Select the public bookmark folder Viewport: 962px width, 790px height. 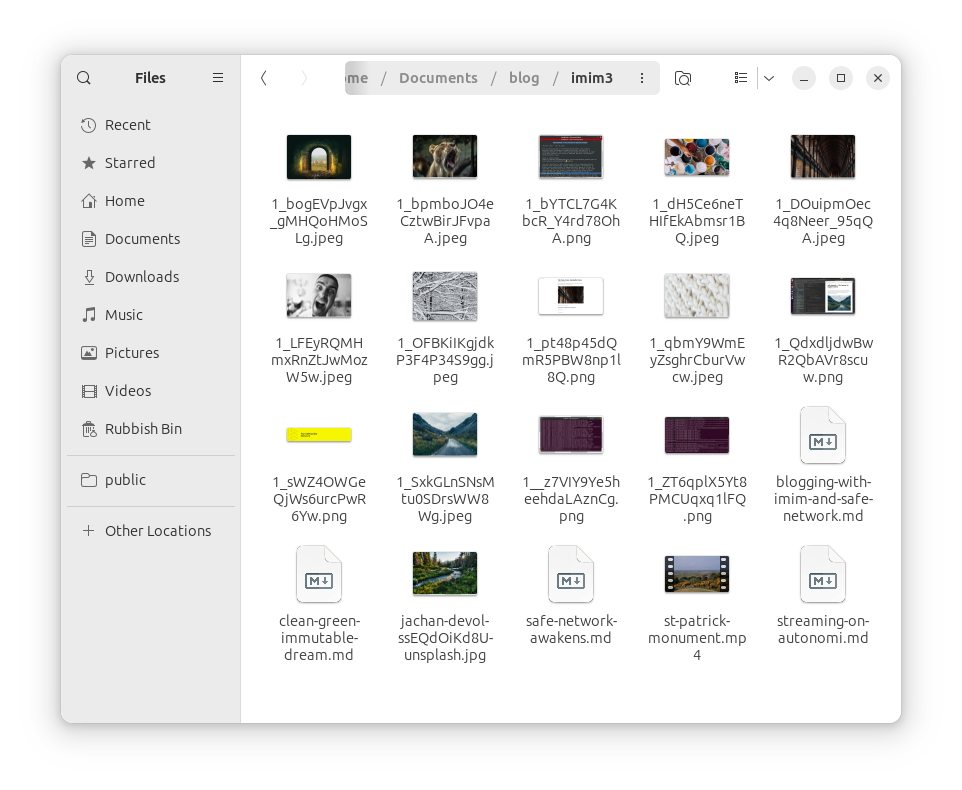pyautogui.click(x=125, y=480)
